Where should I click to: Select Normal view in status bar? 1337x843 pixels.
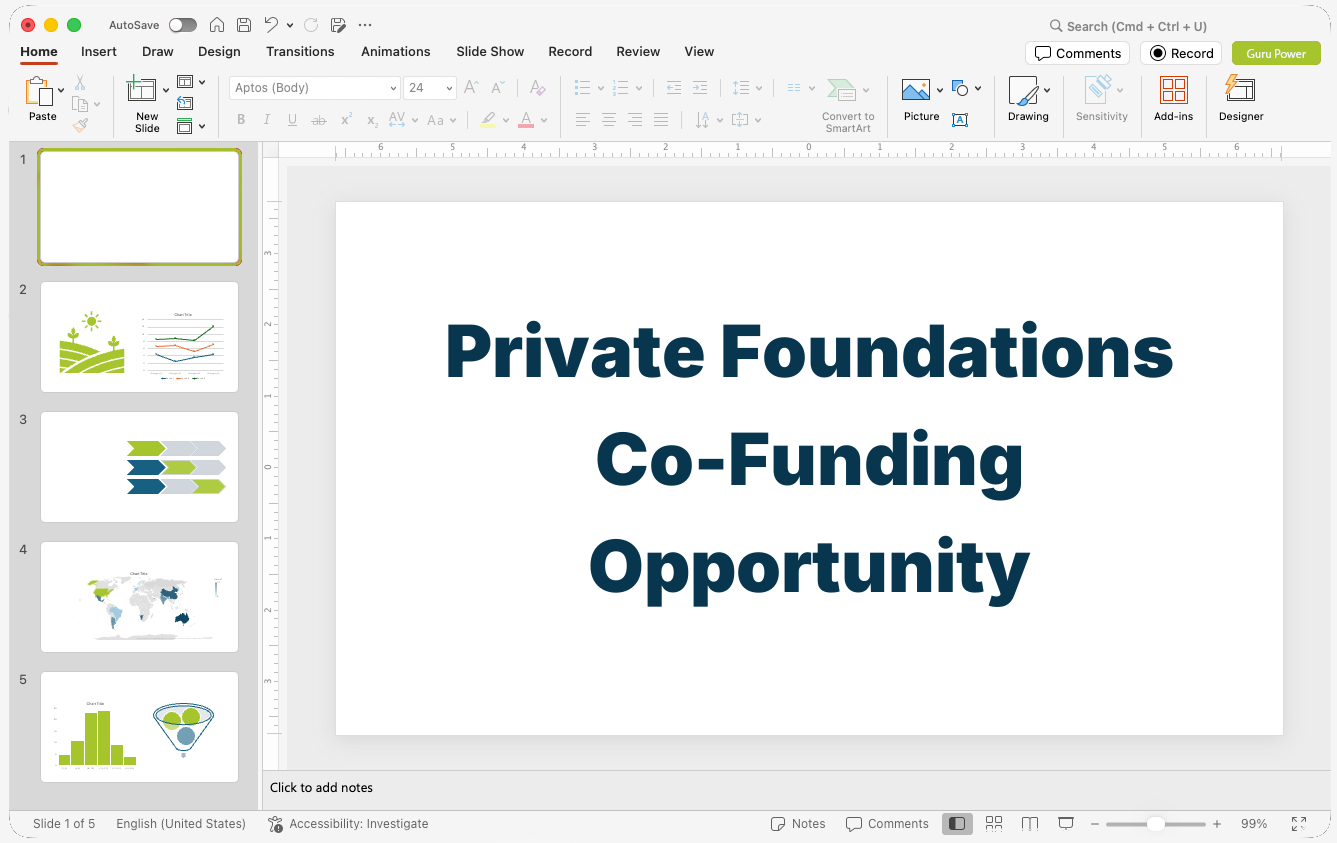pos(957,824)
